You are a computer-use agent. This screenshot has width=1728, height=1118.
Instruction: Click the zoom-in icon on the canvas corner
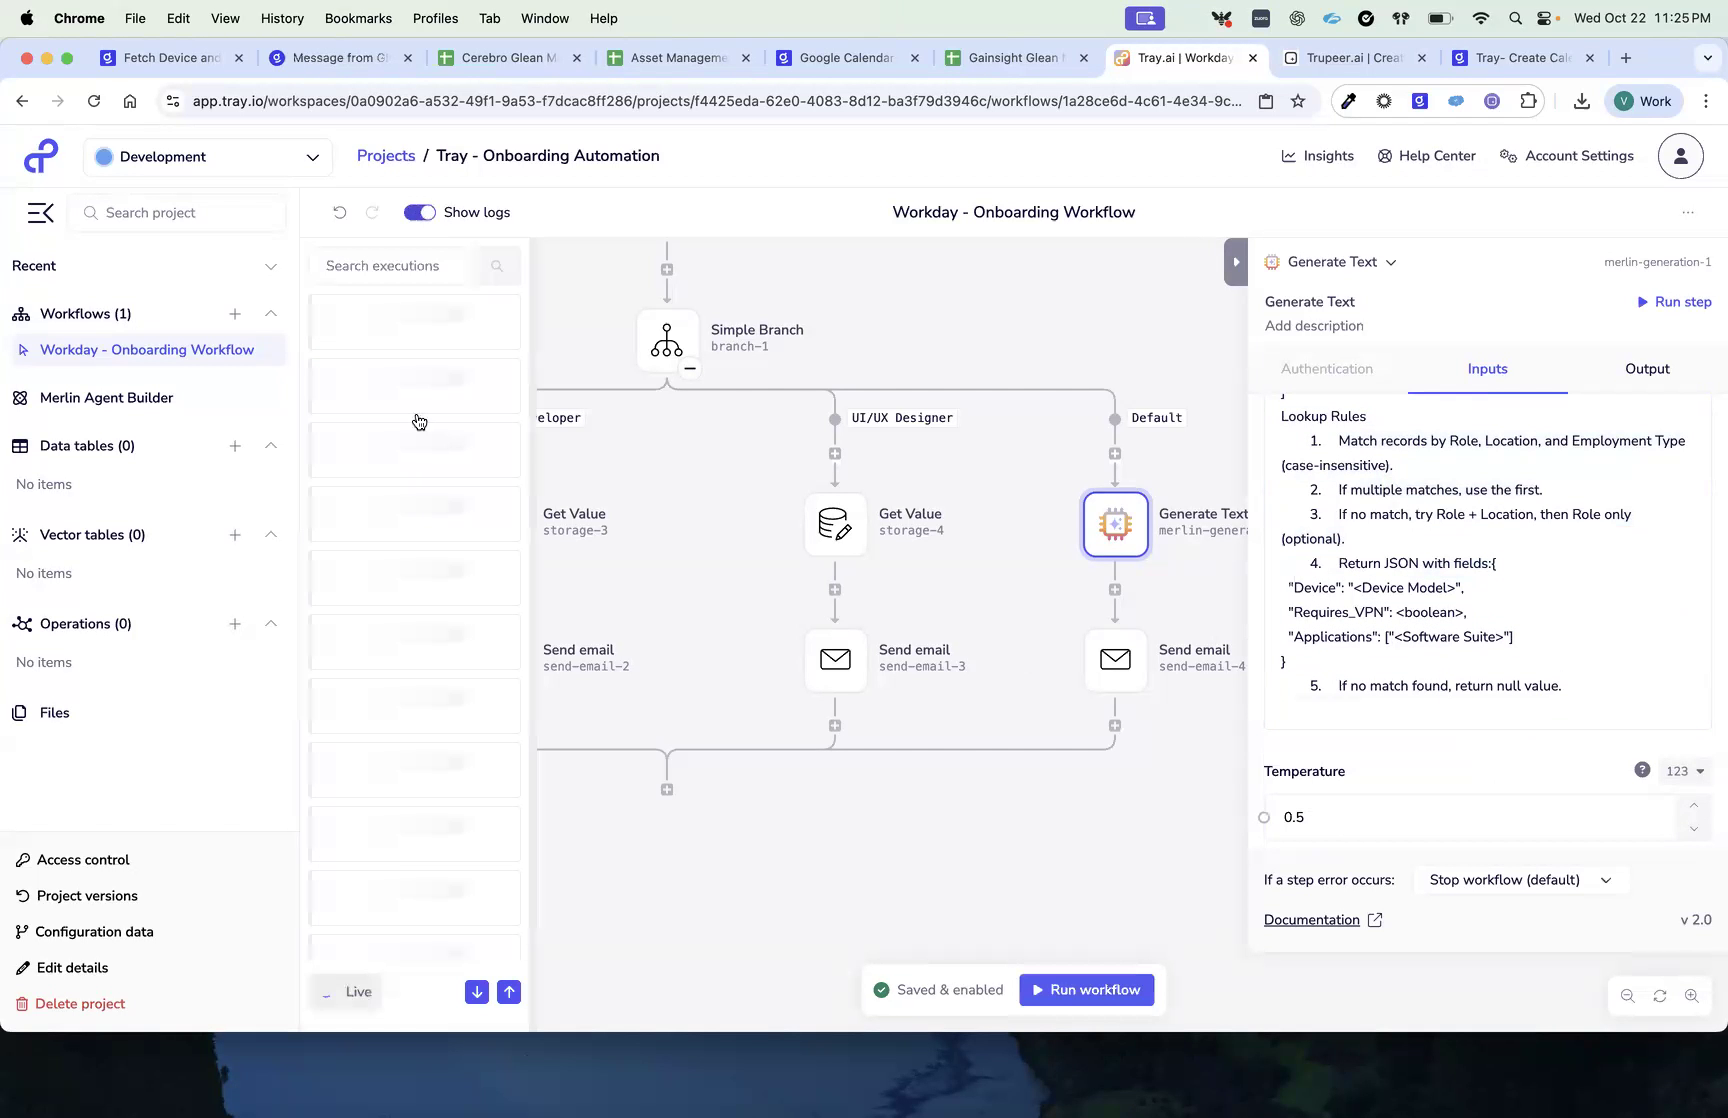[1692, 995]
